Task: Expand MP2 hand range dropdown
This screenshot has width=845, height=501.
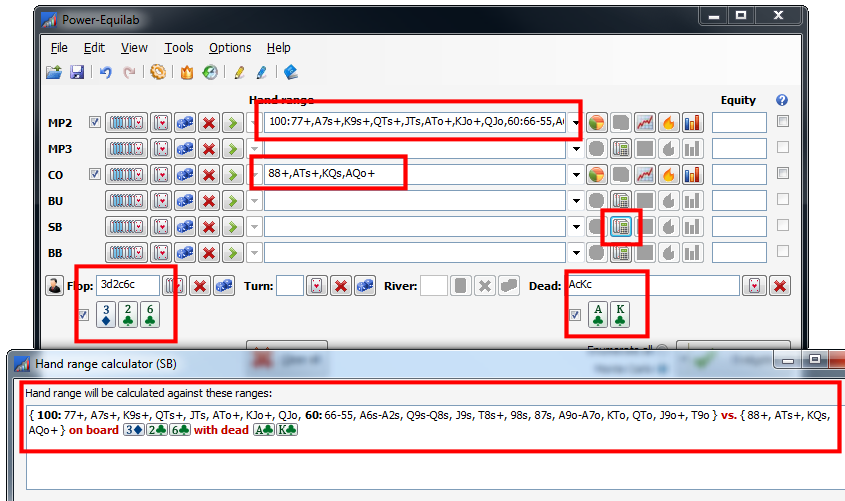Action: [x=576, y=123]
